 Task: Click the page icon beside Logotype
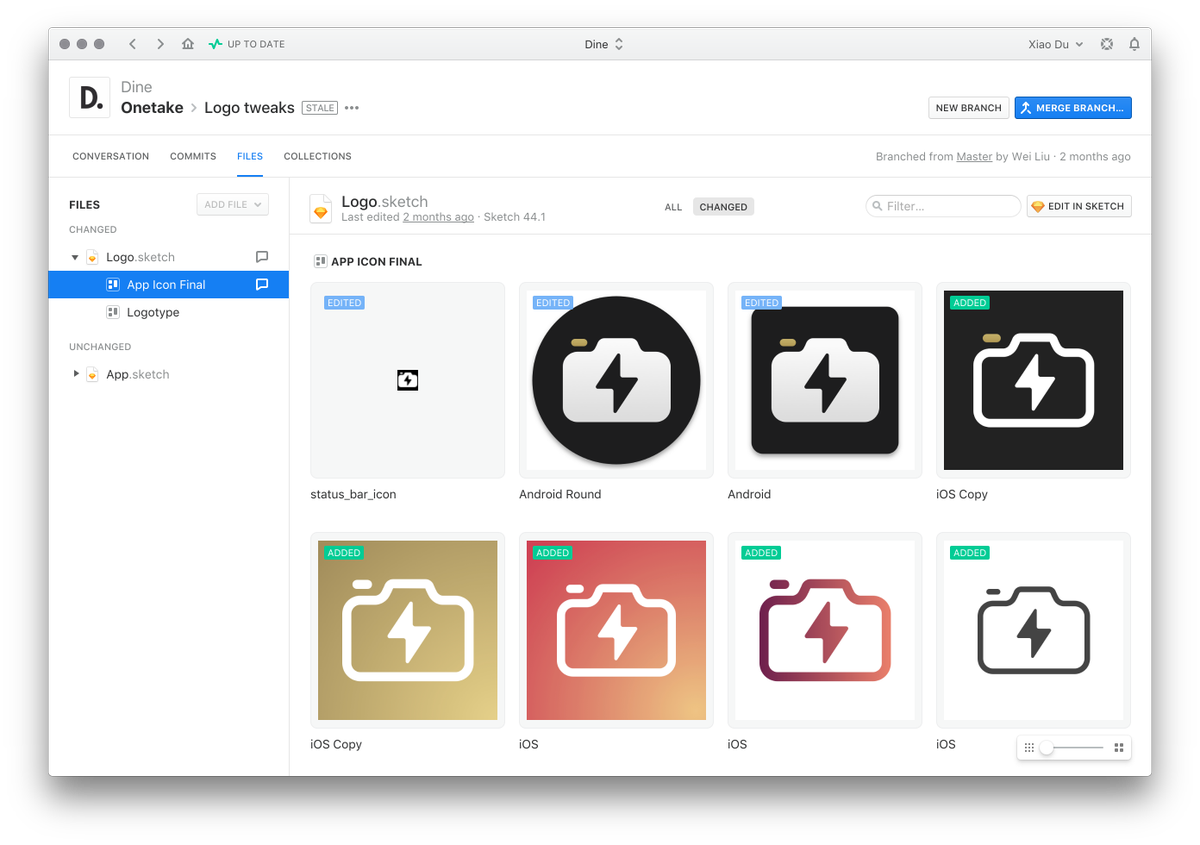113,313
